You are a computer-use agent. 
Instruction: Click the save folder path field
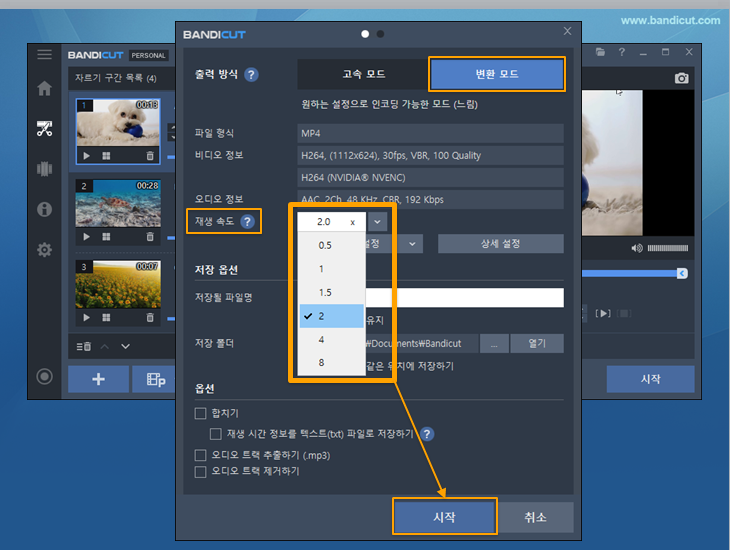422,344
